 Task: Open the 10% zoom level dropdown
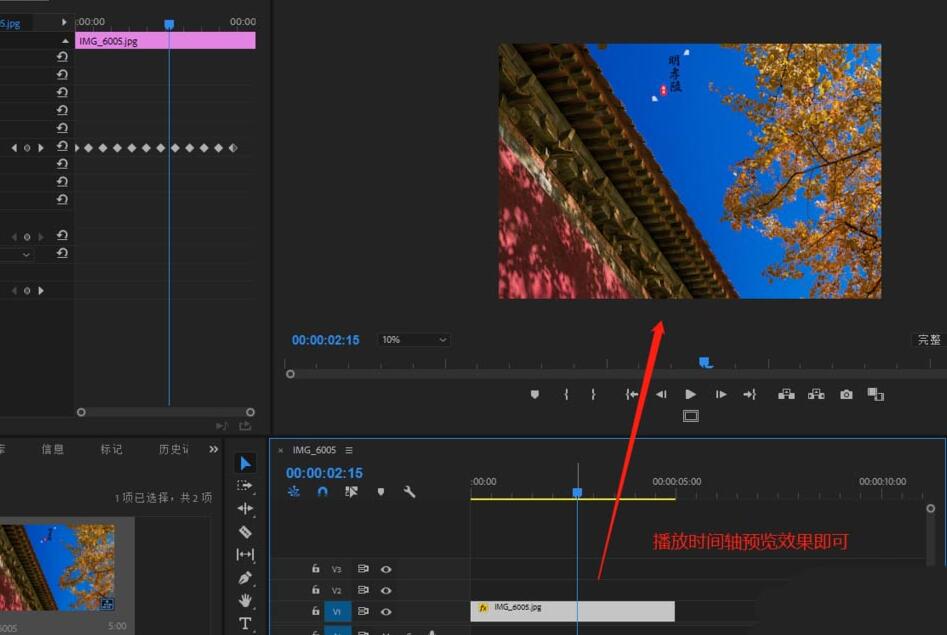(413, 339)
